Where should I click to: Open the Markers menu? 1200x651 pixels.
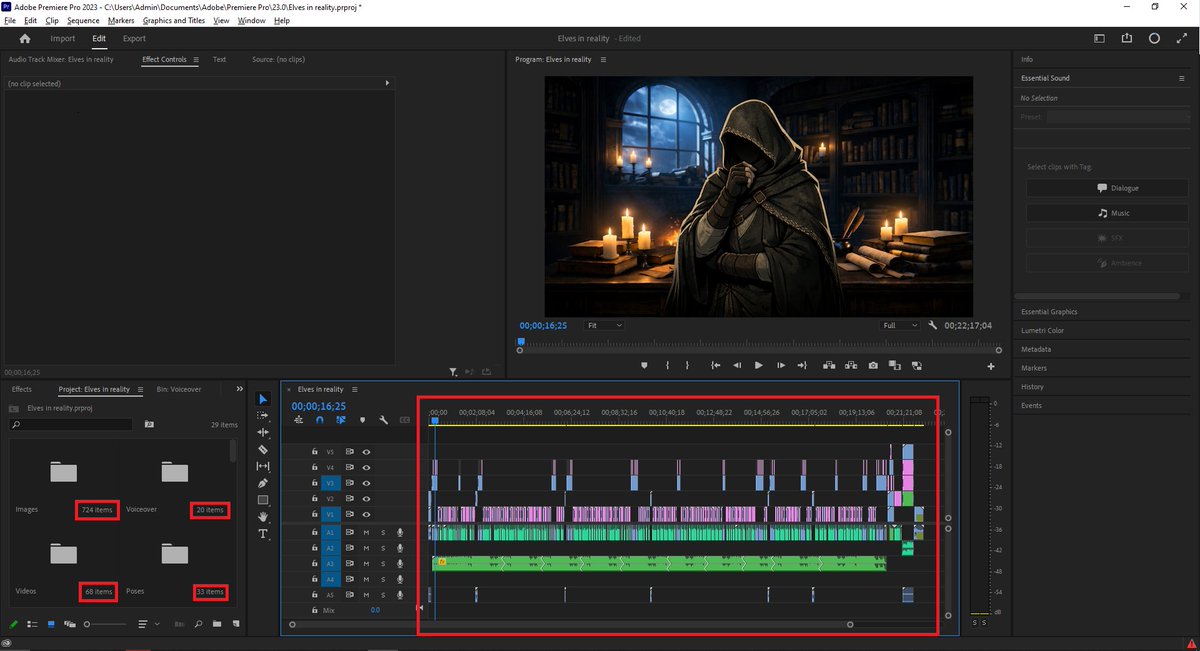pos(121,20)
